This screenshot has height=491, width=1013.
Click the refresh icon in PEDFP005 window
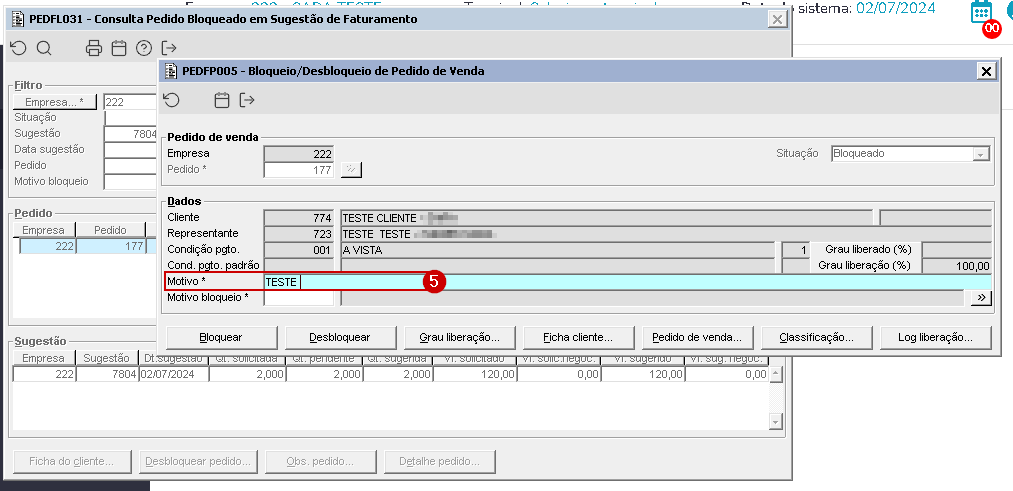171,100
